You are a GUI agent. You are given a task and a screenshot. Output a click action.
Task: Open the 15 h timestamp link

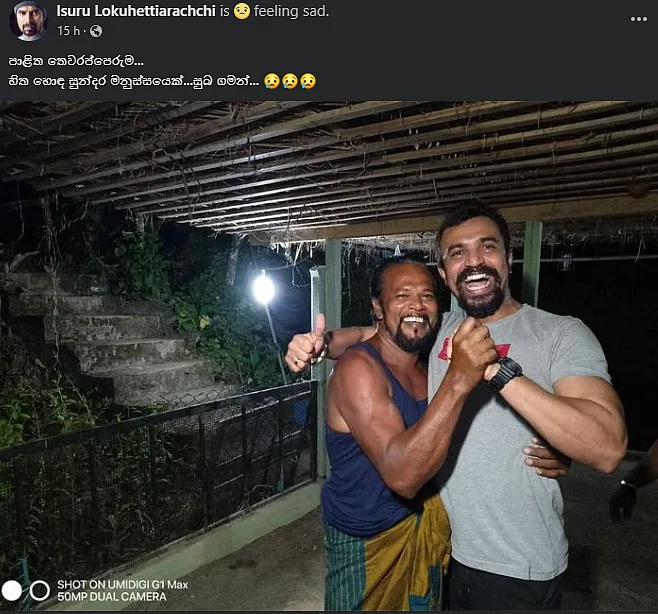(x=68, y=31)
